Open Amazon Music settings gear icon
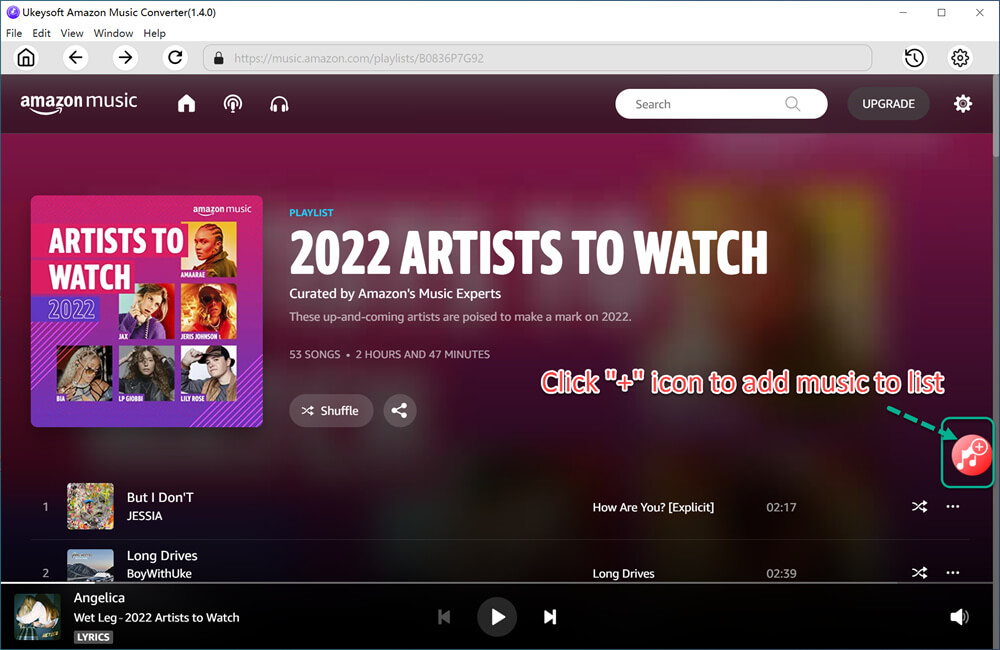1000x650 pixels. [963, 103]
